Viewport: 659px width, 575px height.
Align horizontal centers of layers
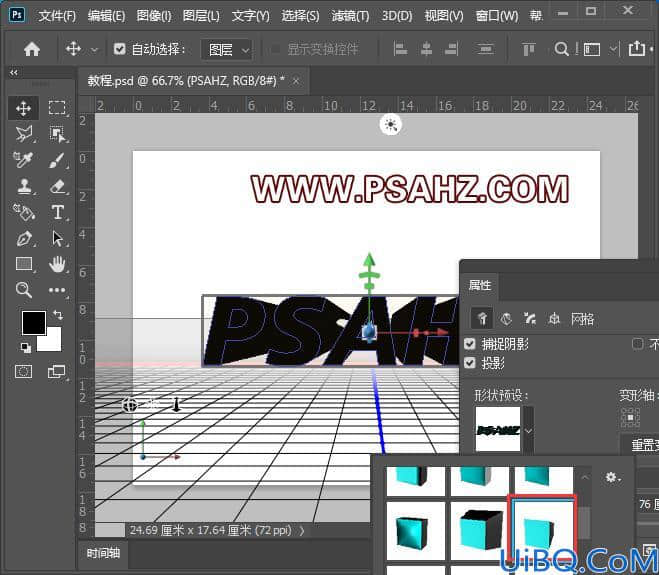point(426,49)
